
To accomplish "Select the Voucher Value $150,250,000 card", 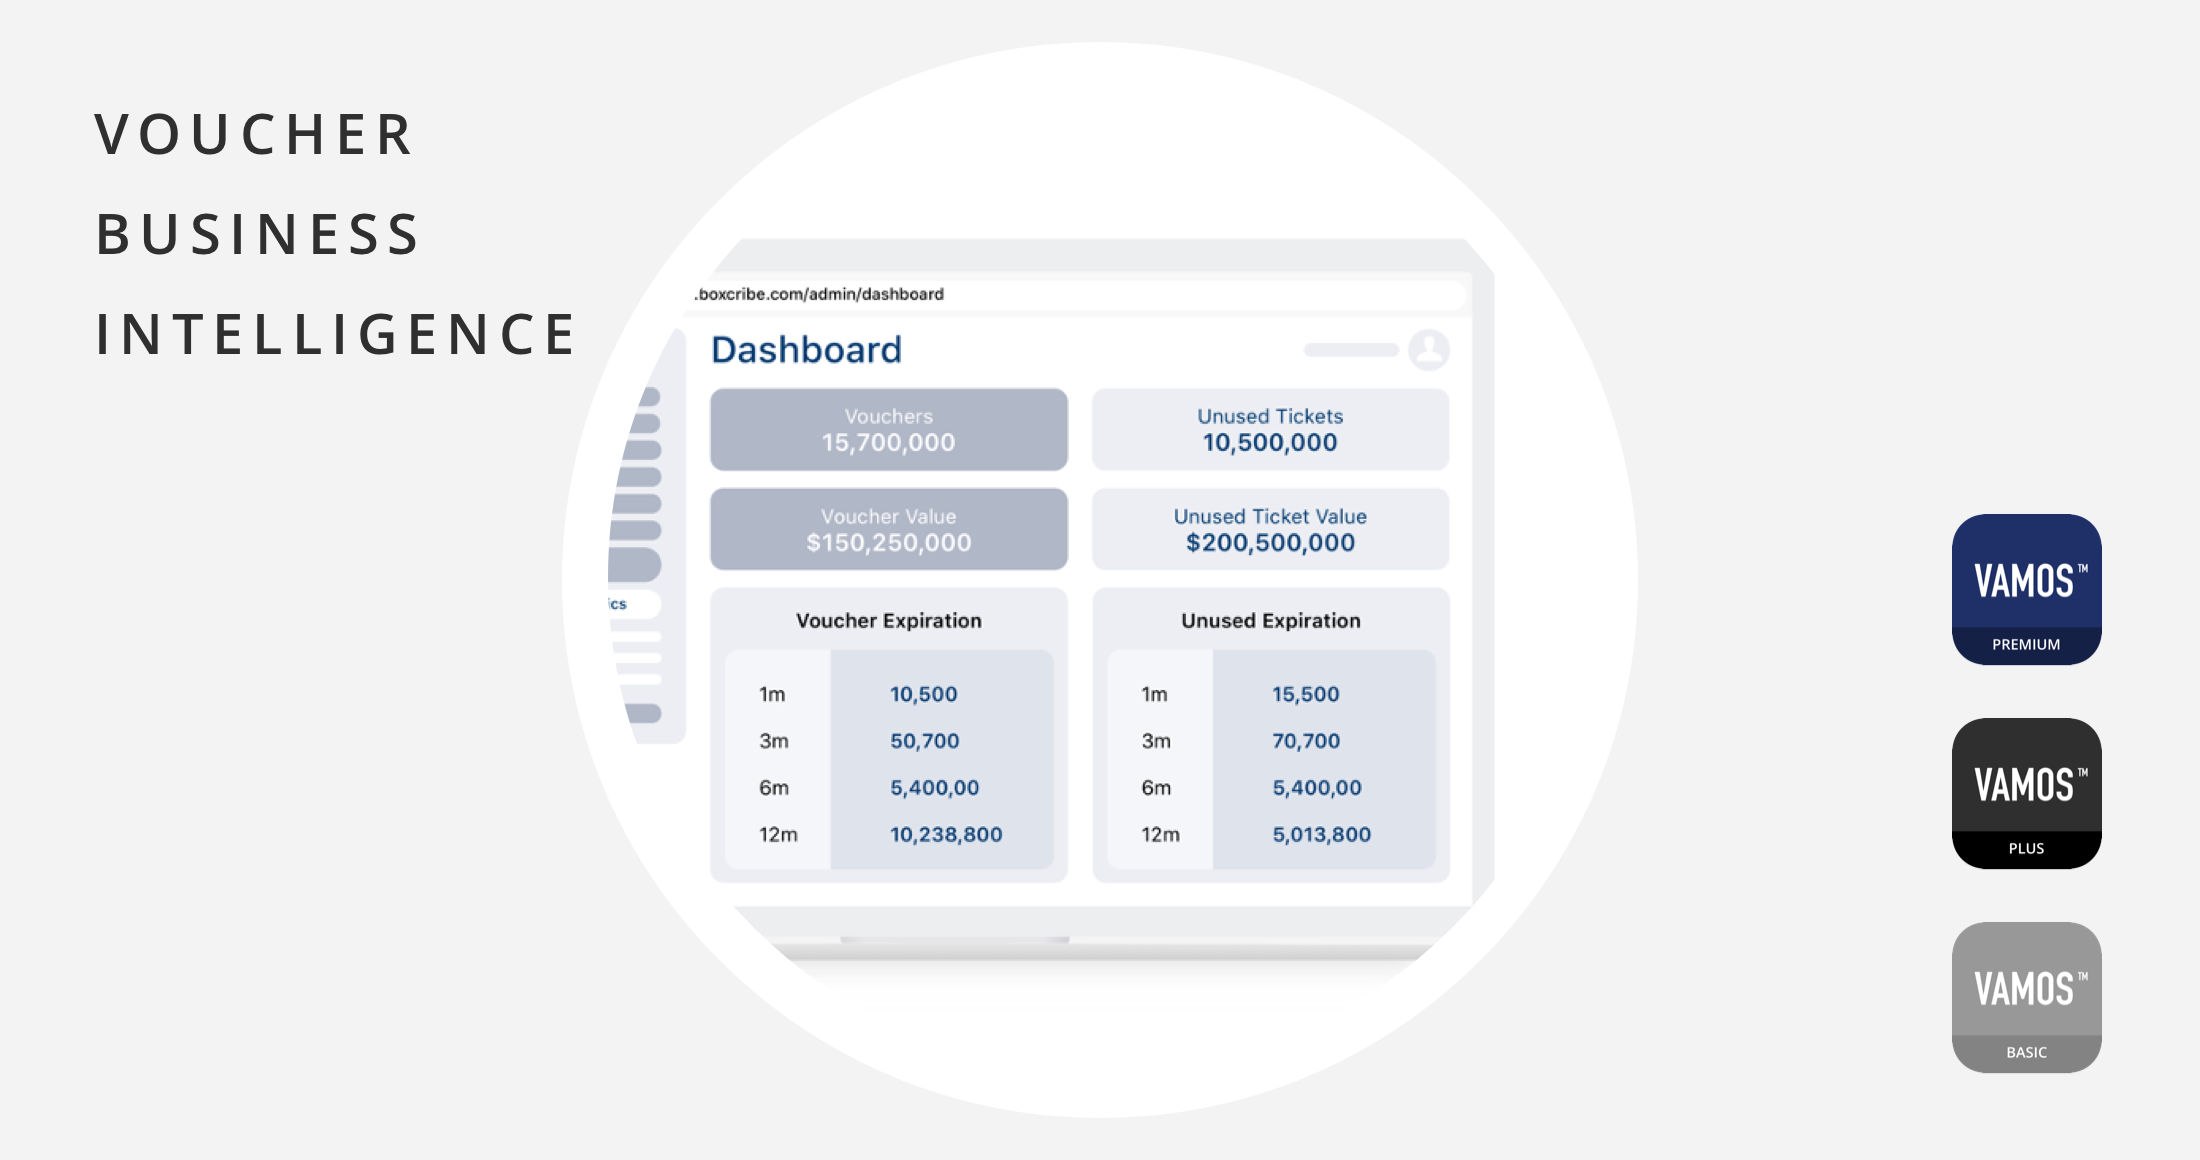I will tap(889, 529).
